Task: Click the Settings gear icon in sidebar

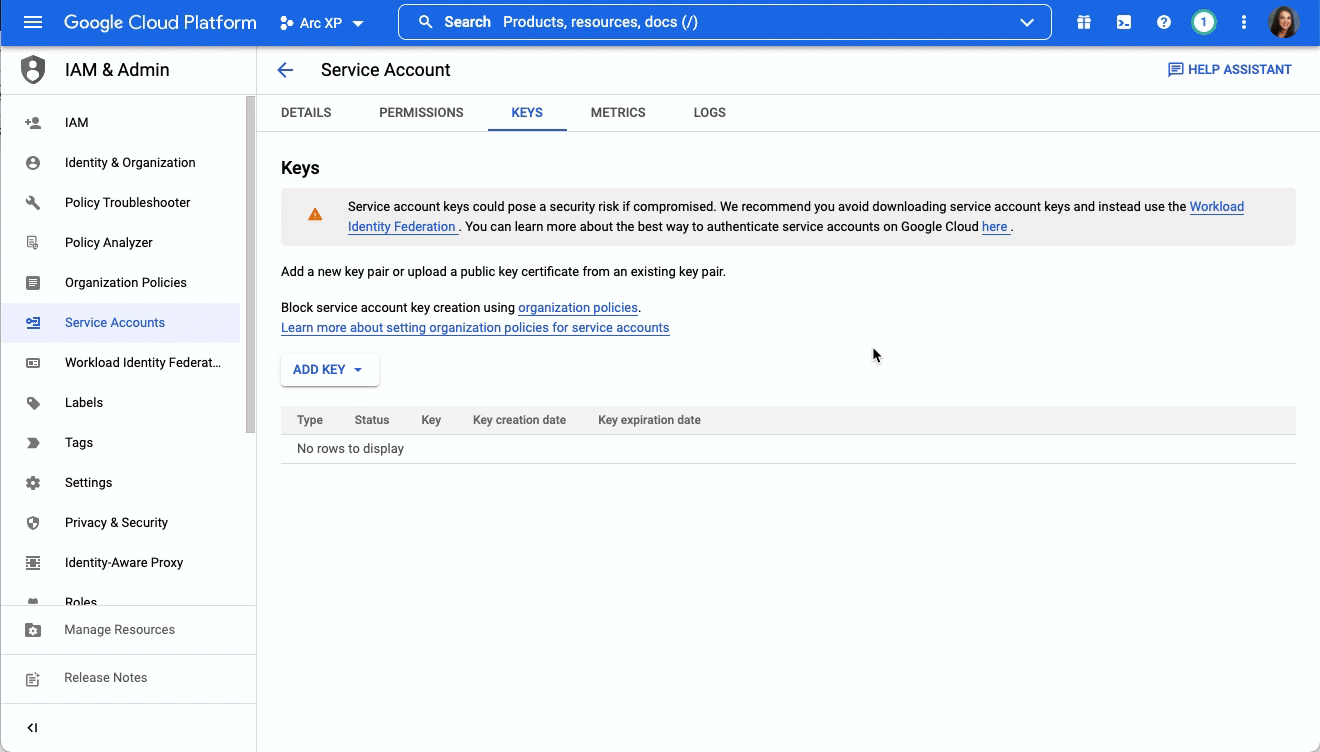Action: click(x=33, y=483)
